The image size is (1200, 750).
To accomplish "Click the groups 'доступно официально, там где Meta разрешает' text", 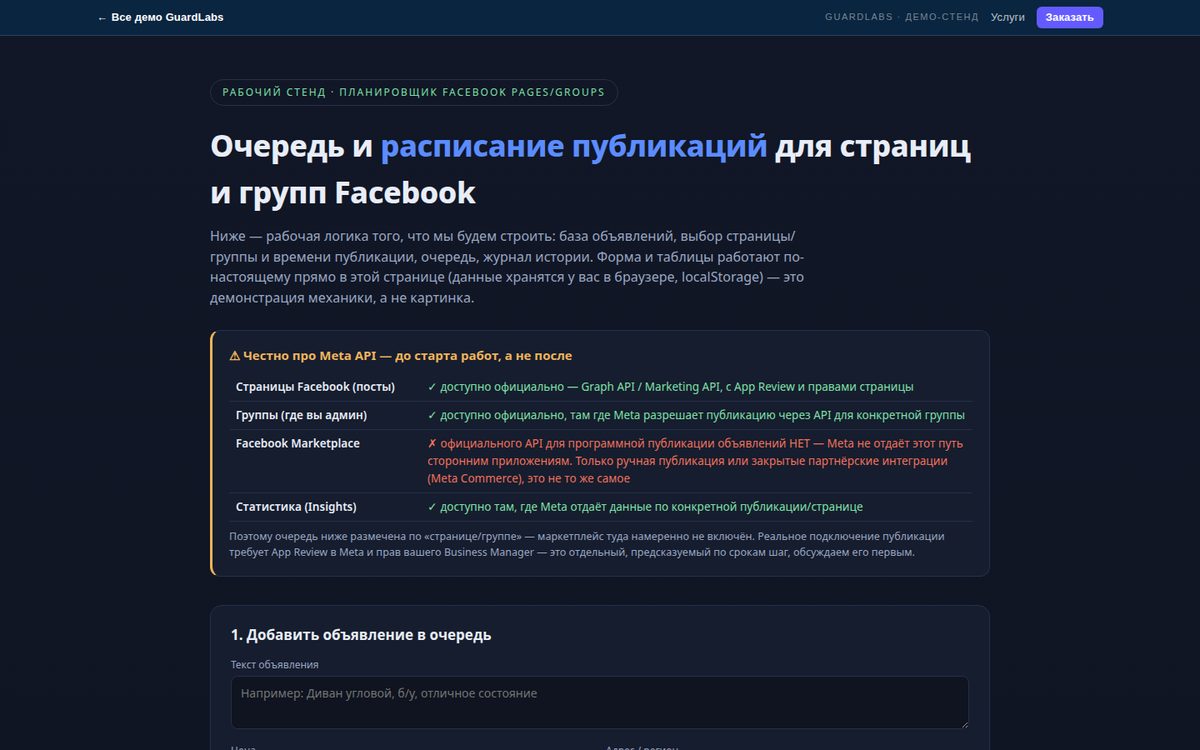I will [696, 415].
